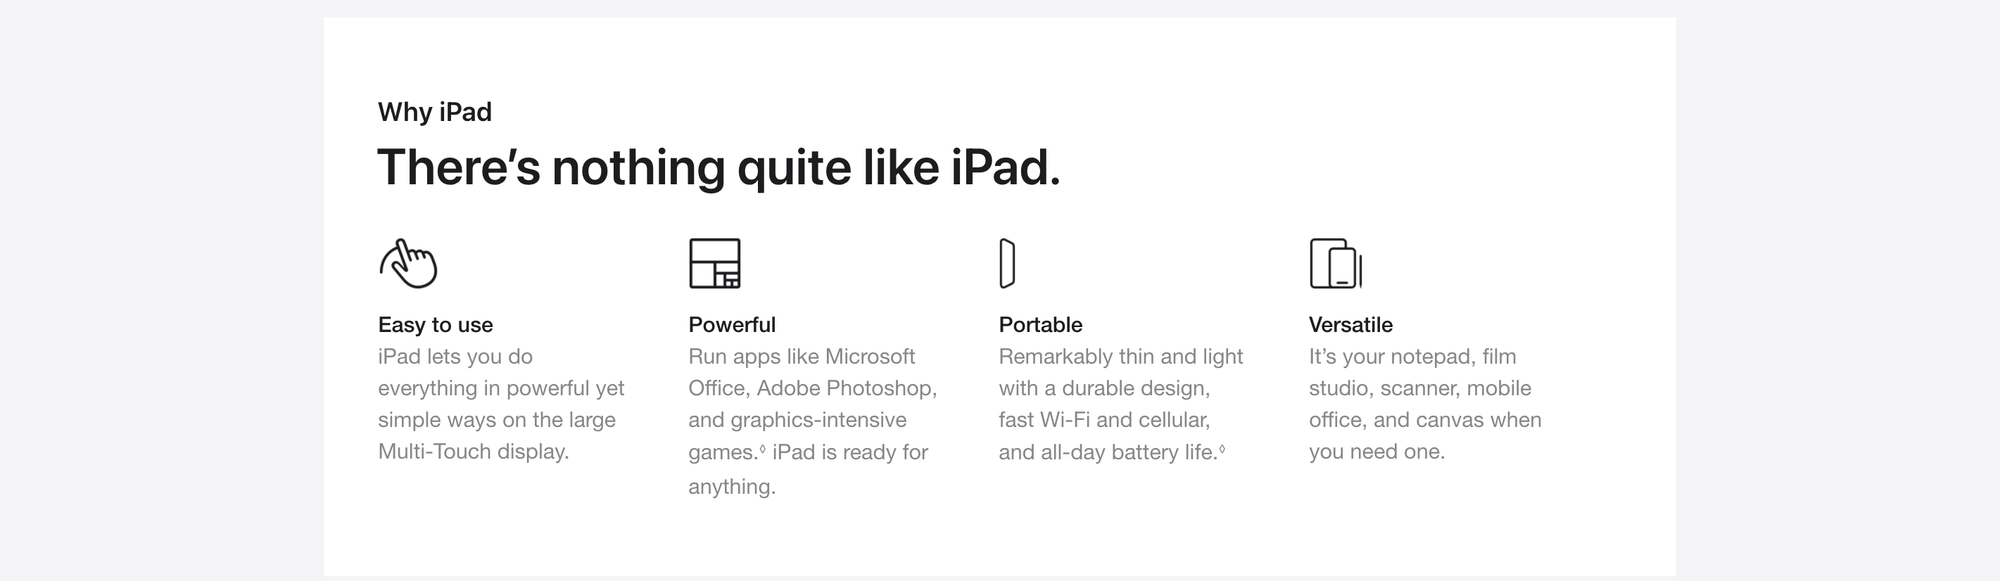The height and width of the screenshot is (581, 2000).
Task: Click the Multi-Touch display description paragraph
Action: click(500, 404)
